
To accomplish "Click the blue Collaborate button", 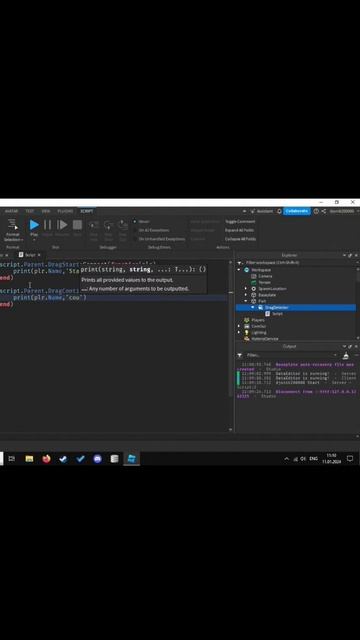I will [297, 211].
